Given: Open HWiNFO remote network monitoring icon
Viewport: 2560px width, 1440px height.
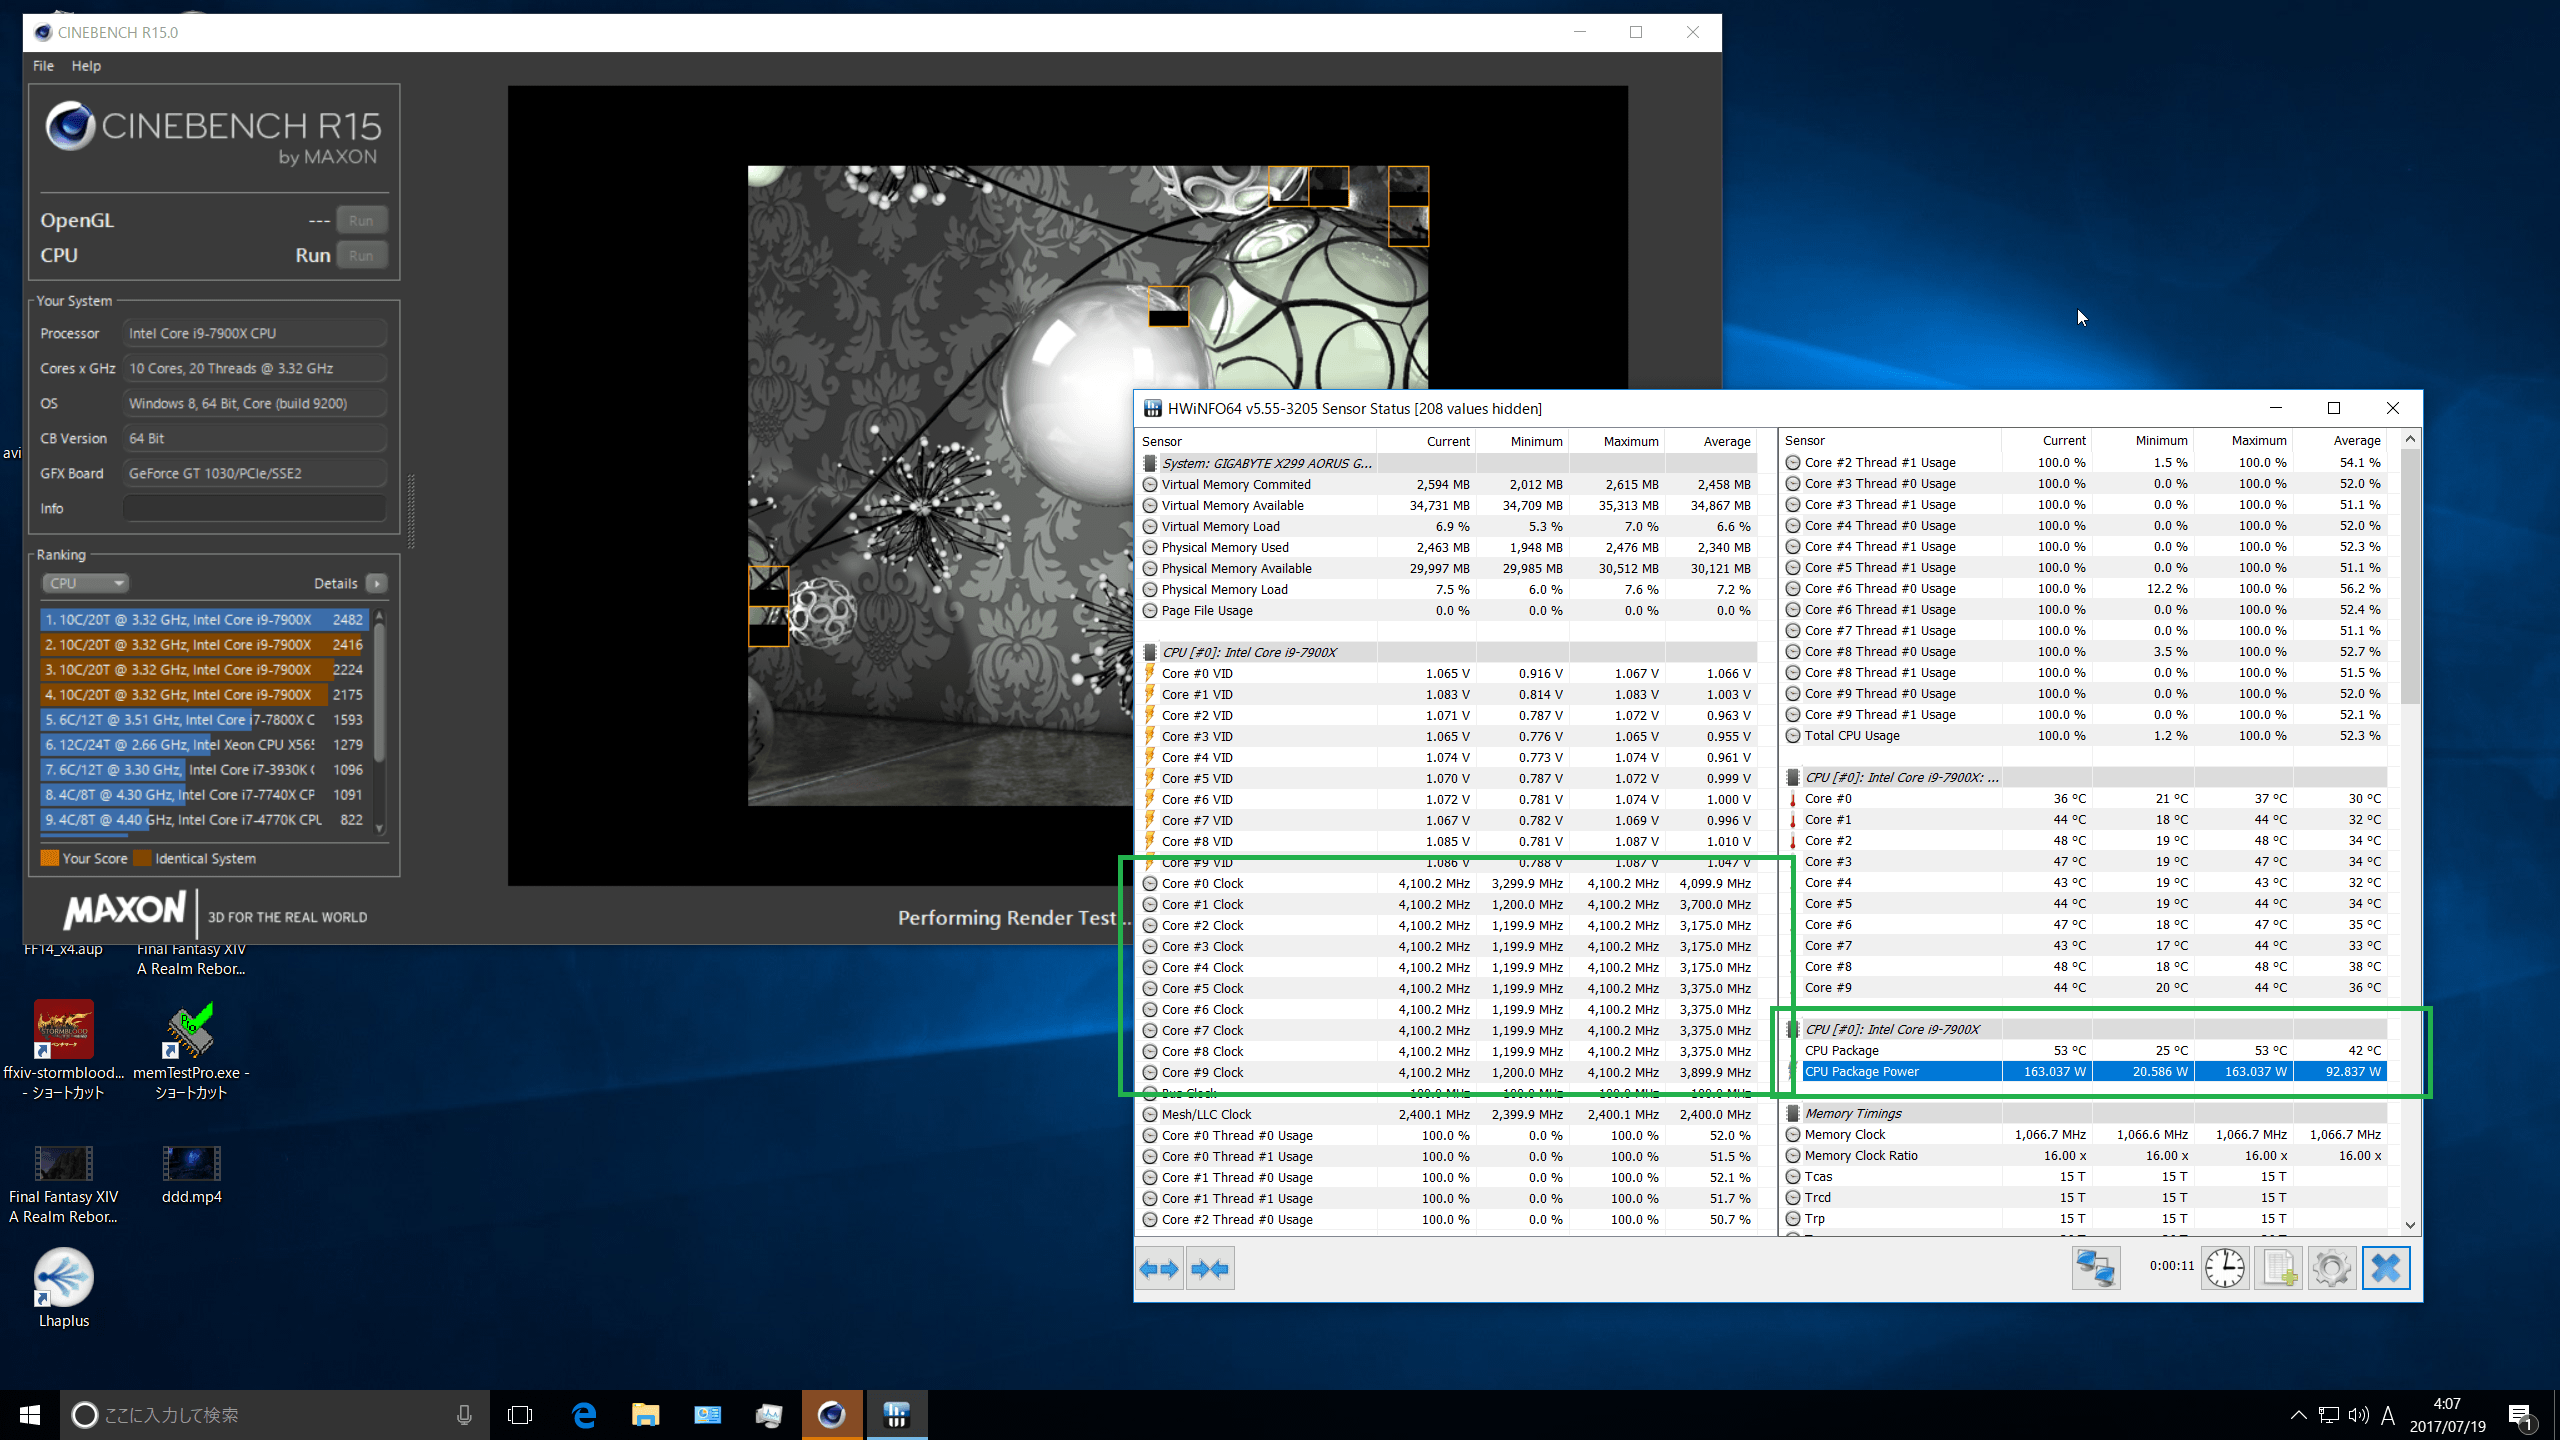Looking at the screenshot, I should [x=2095, y=1268].
